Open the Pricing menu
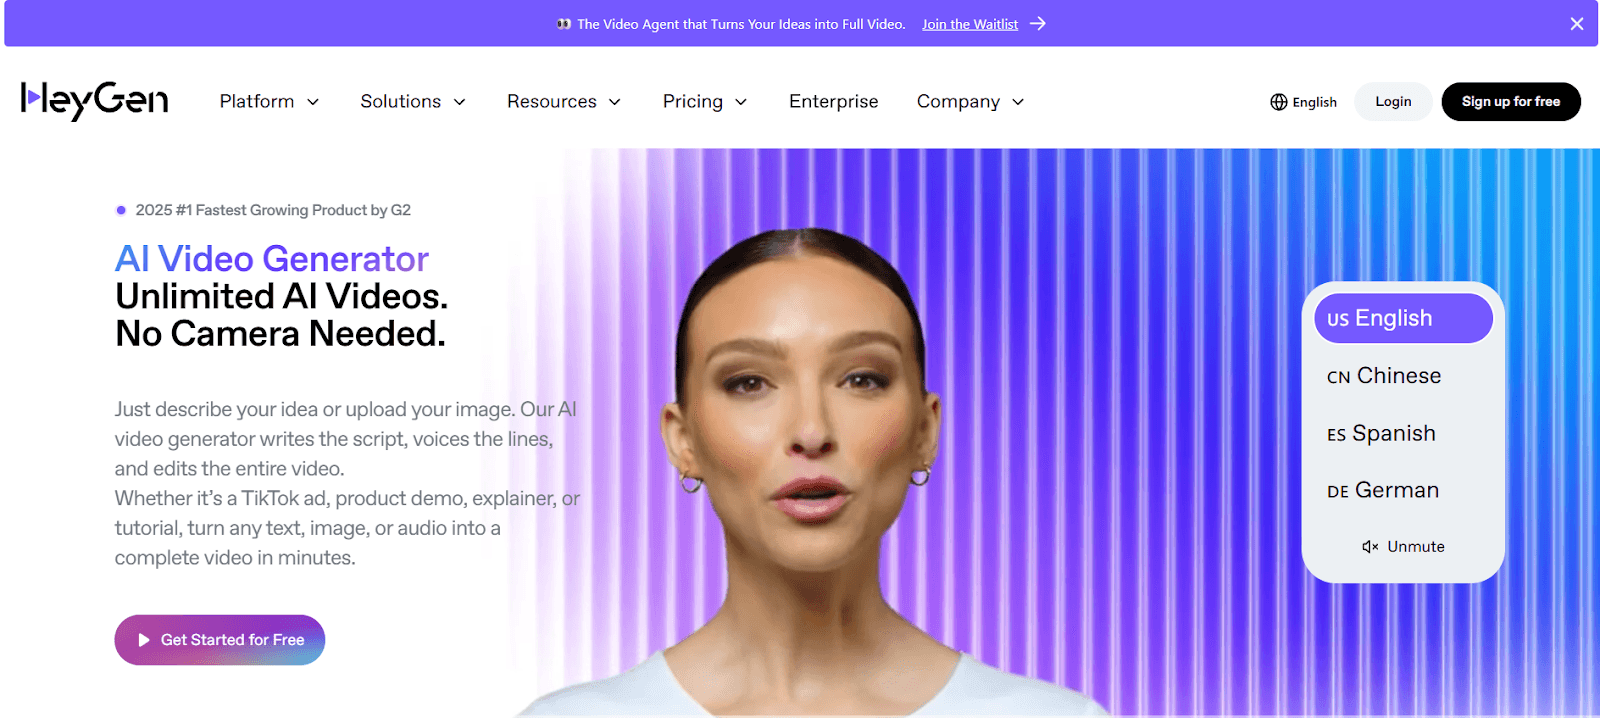1600x718 pixels. (x=705, y=102)
